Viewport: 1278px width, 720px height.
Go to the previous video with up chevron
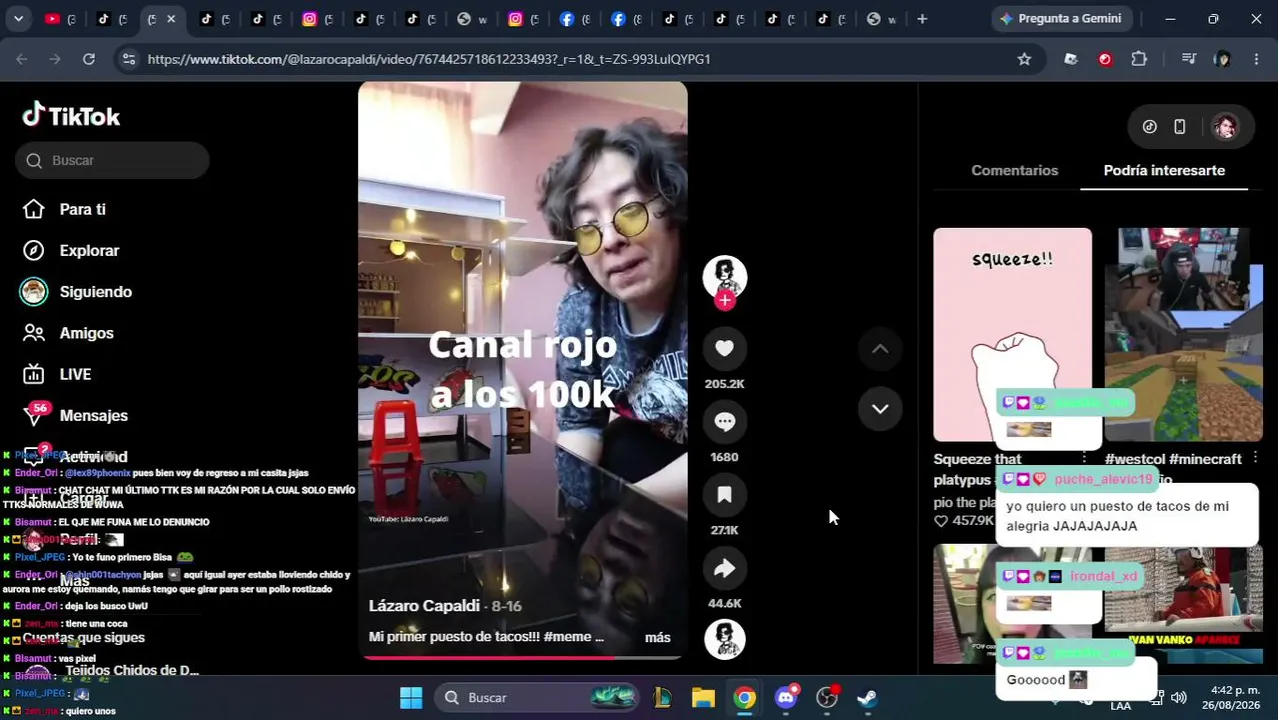coord(880,349)
